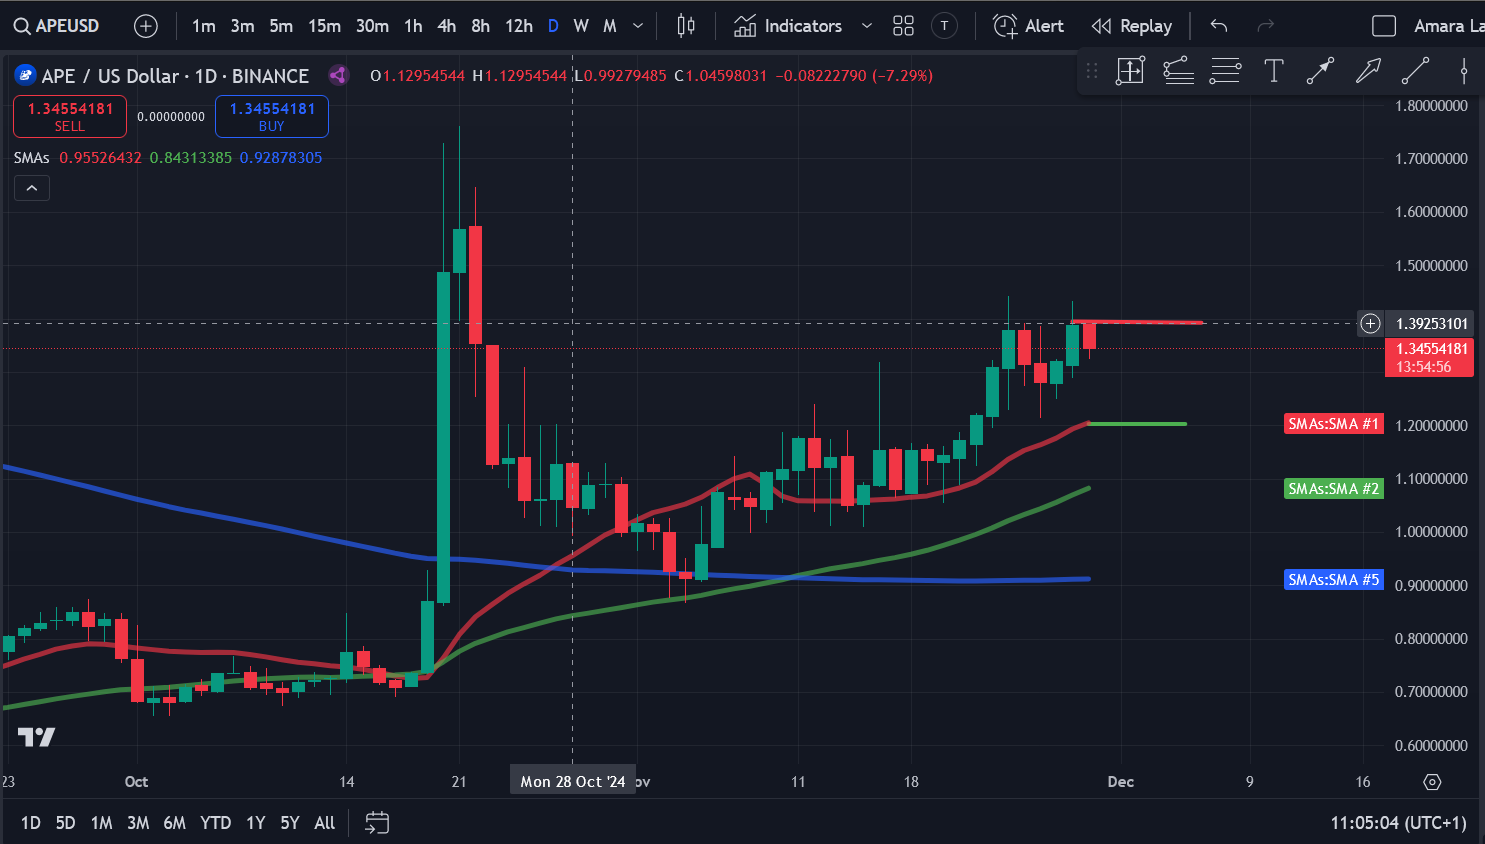Select the daily D interval
Viewport: 1485px width, 844px height.
coord(553,26)
